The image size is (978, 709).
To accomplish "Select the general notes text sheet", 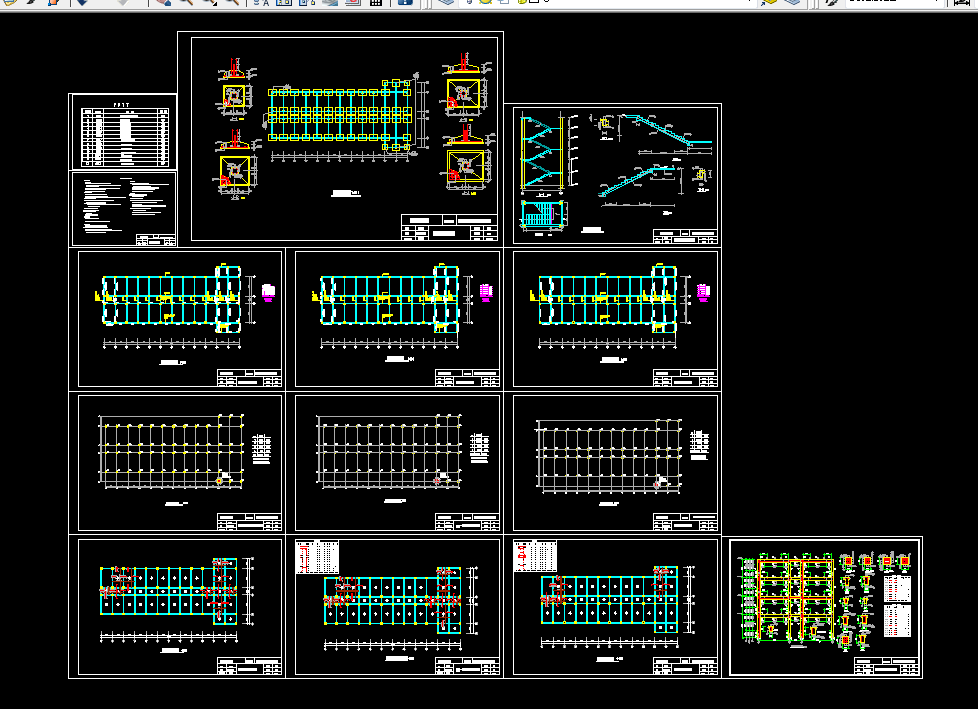I will click(124, 209).
